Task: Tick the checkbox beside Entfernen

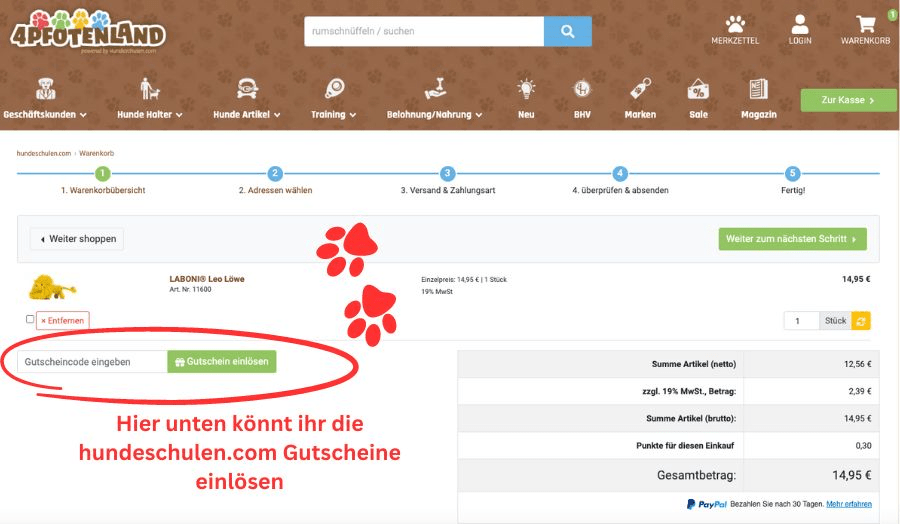Action: (x=30, y=320)
